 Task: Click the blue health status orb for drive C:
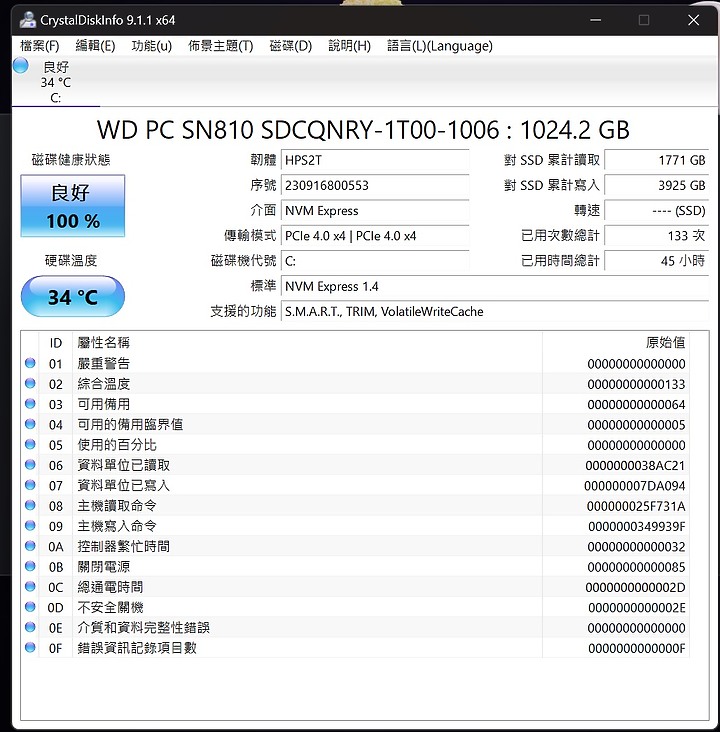[21, 65]
